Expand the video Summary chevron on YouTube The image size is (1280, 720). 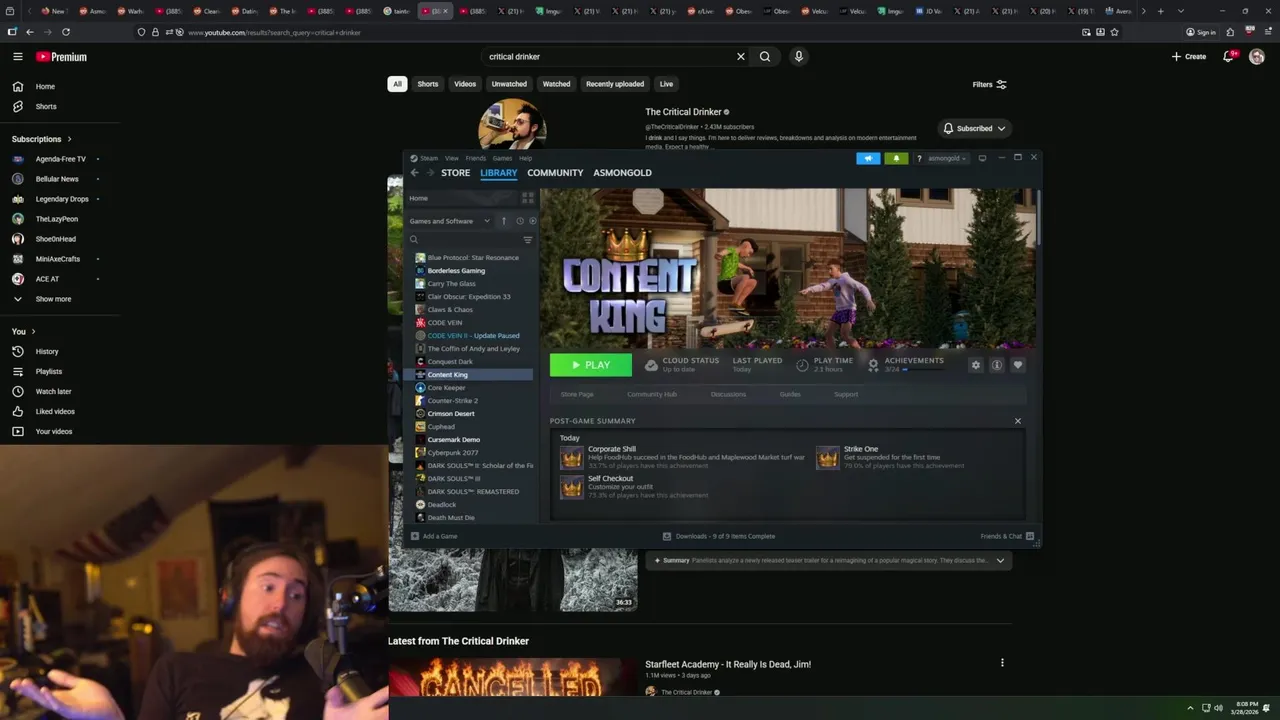(1000, 561)
